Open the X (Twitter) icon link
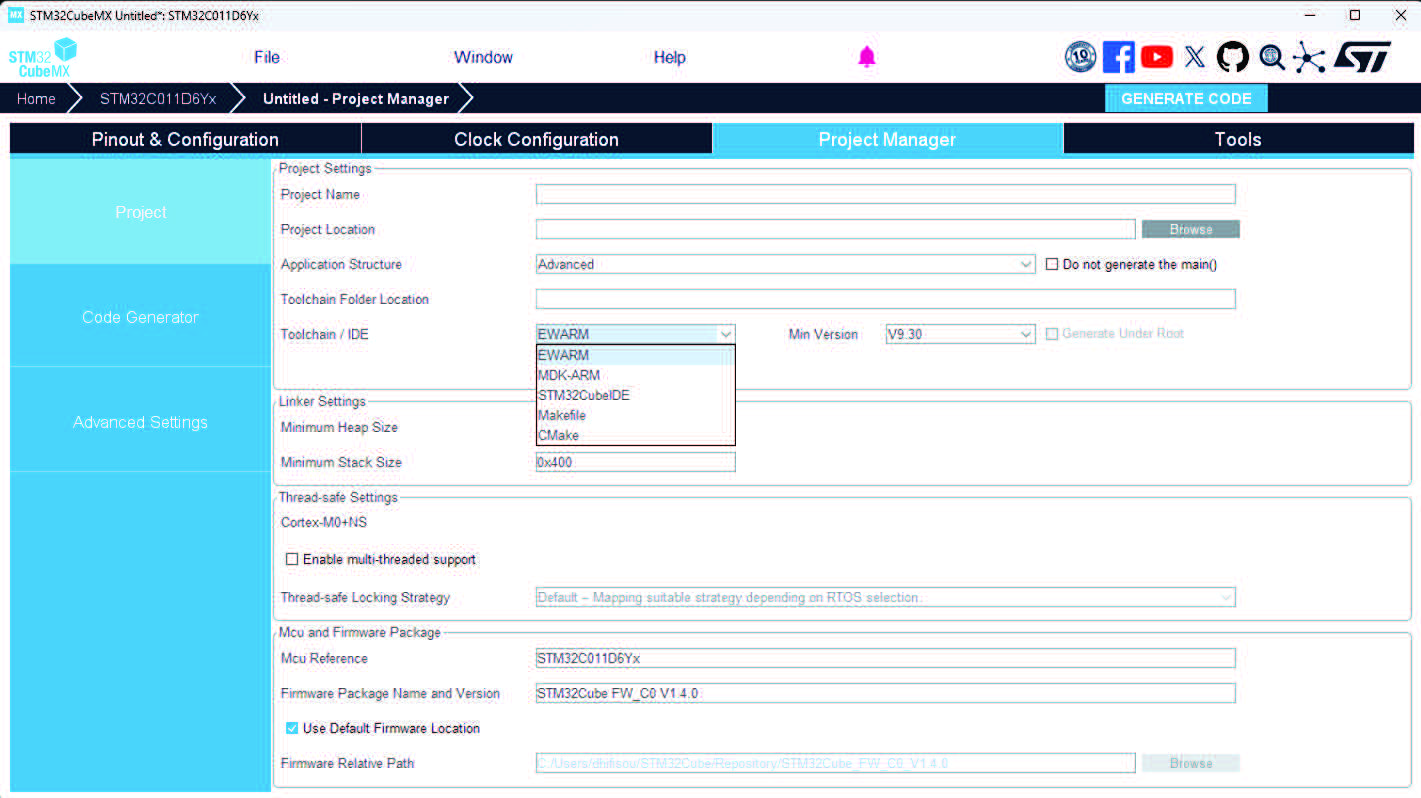Image resolution: width=1421 pixels, height=798 pixels. (1195, 57)
